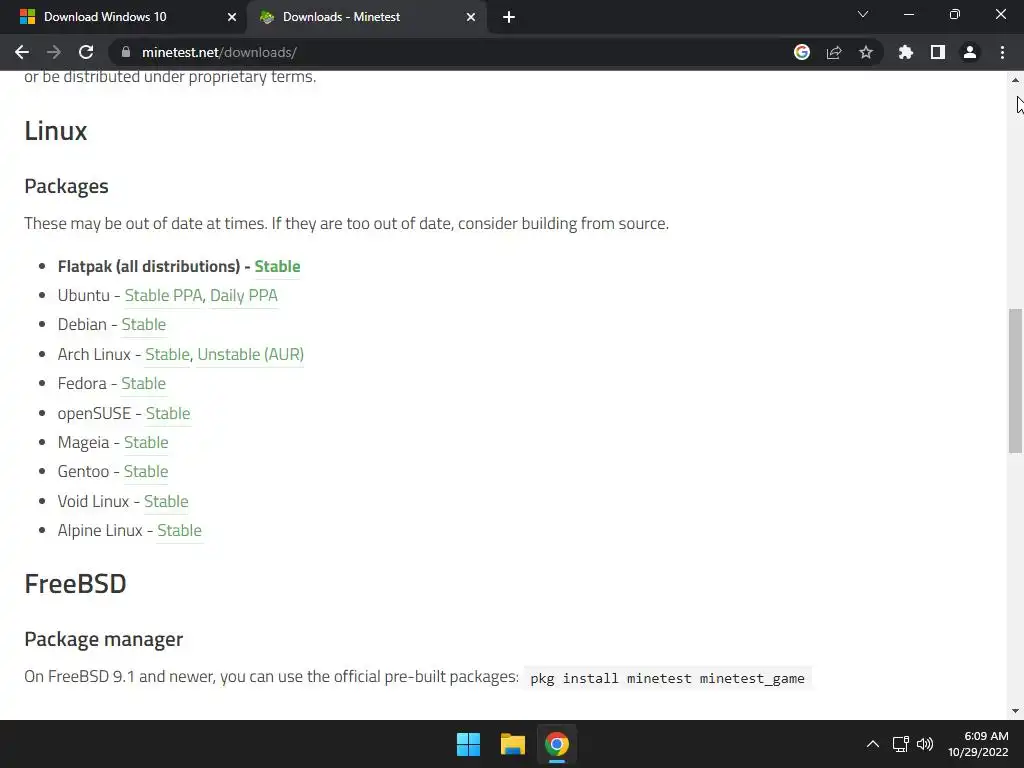Open Arch Linux Stable link
Screen dimensions: 1024x768
[x=167, y=354]
